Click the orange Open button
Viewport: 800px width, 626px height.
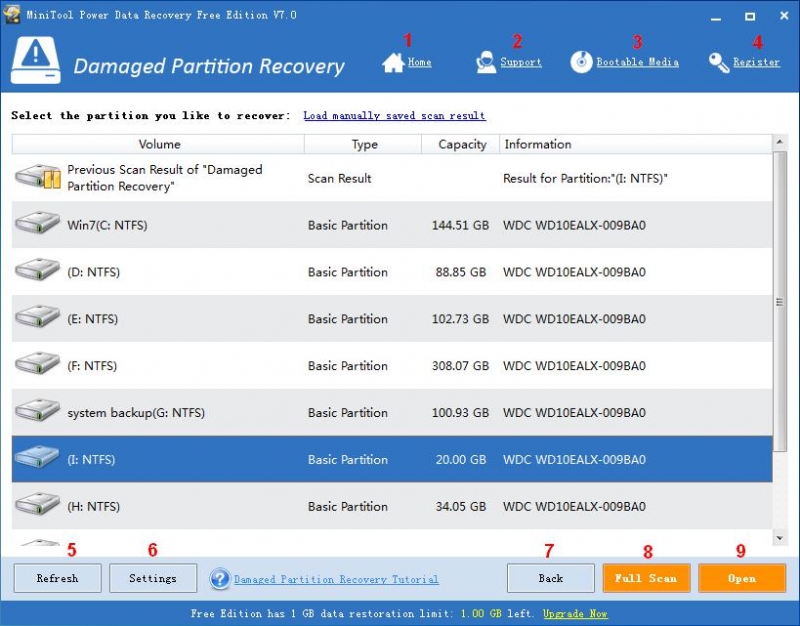[x=742, y=578]
